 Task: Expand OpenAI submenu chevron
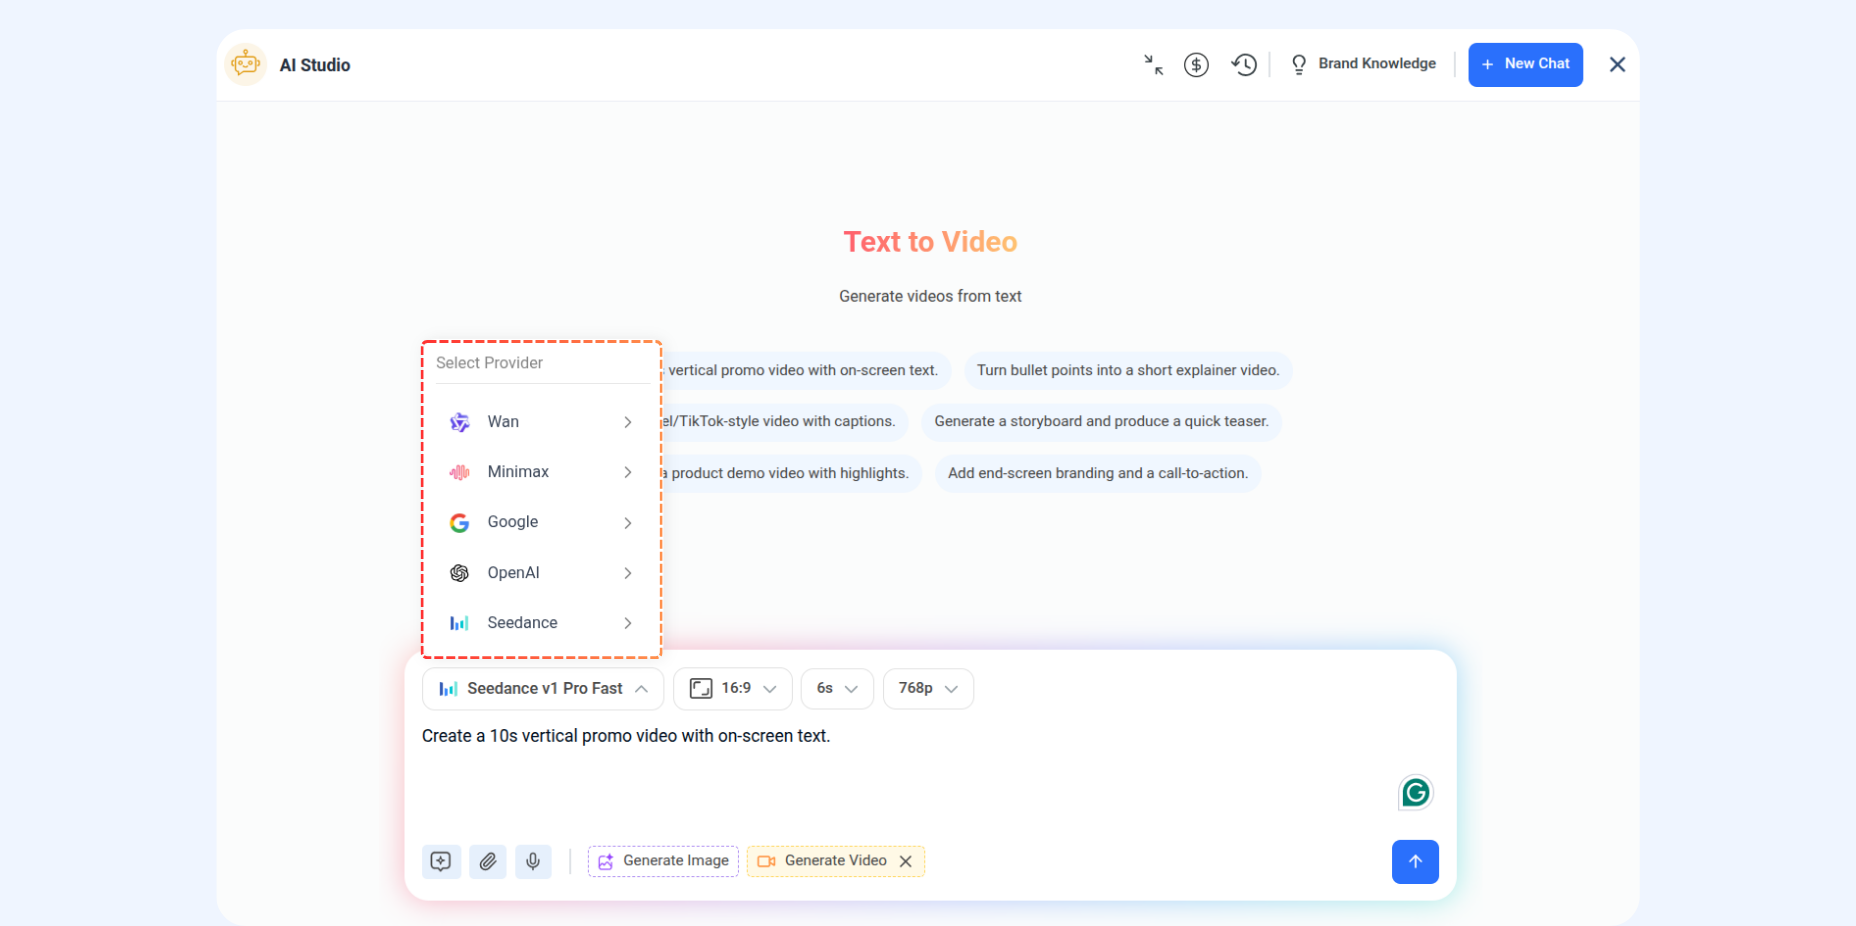point(628,573)
